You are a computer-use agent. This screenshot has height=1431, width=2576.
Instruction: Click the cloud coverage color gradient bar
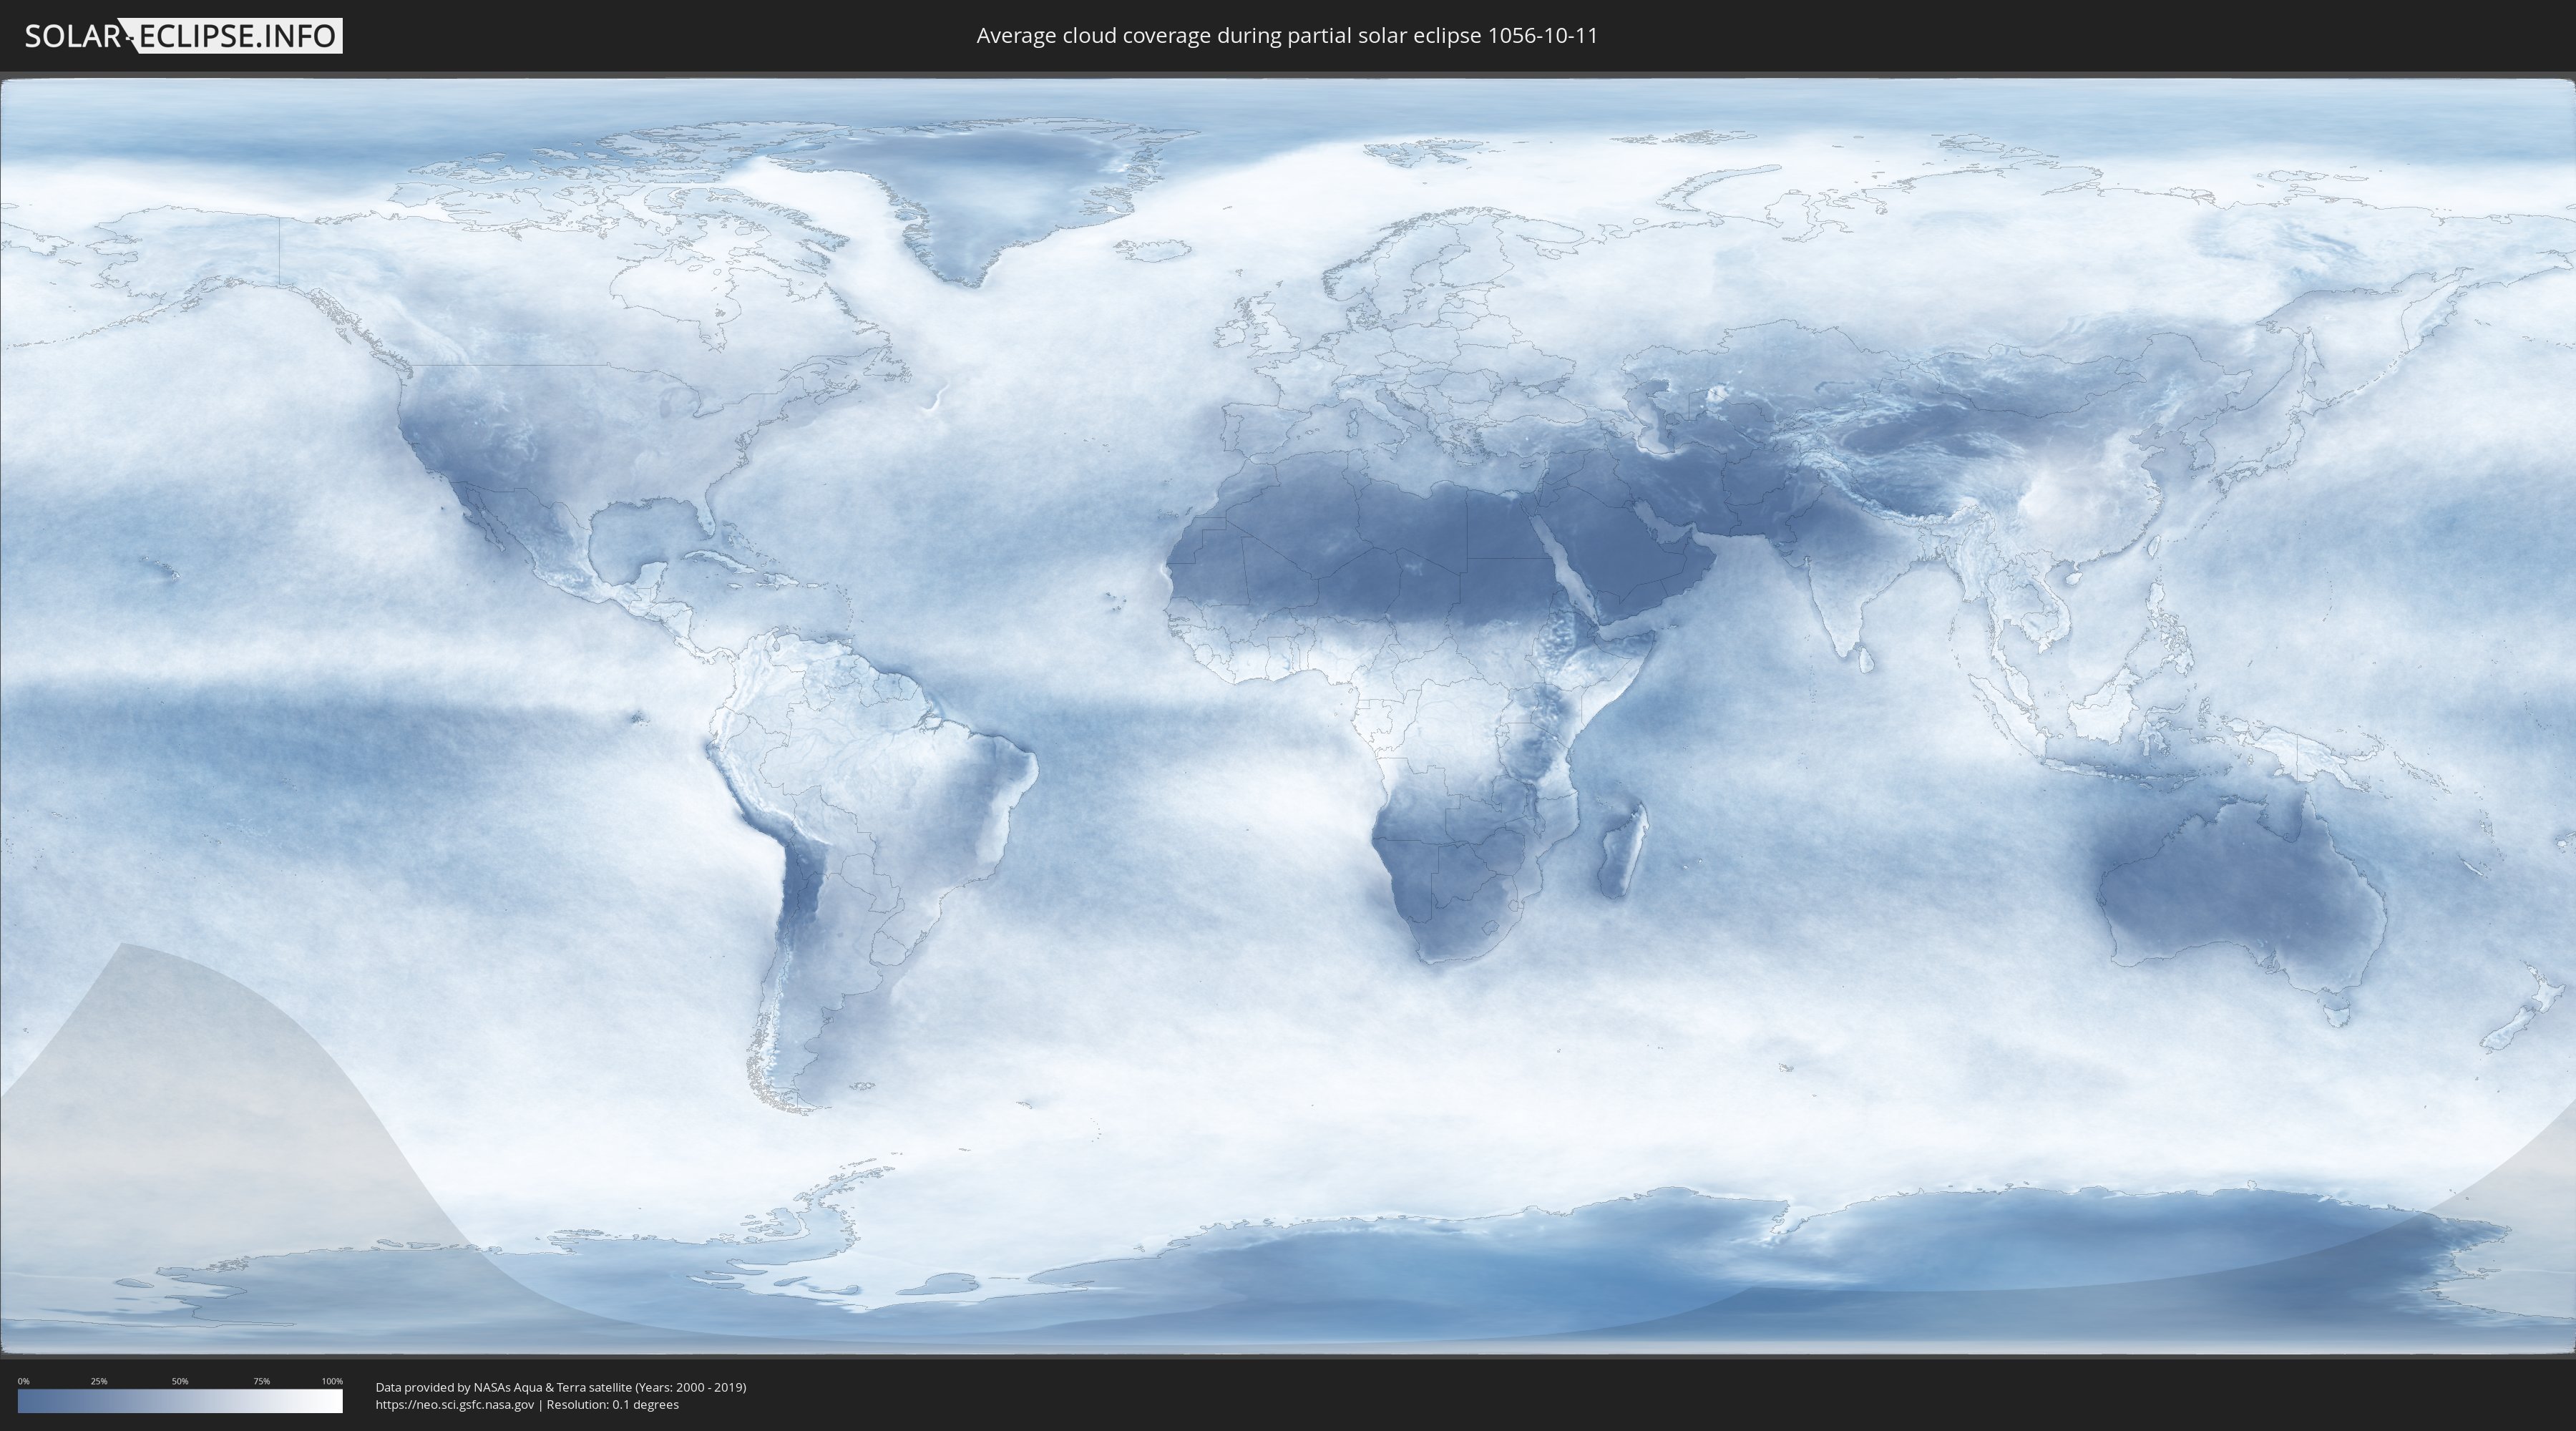[180, 1401]
